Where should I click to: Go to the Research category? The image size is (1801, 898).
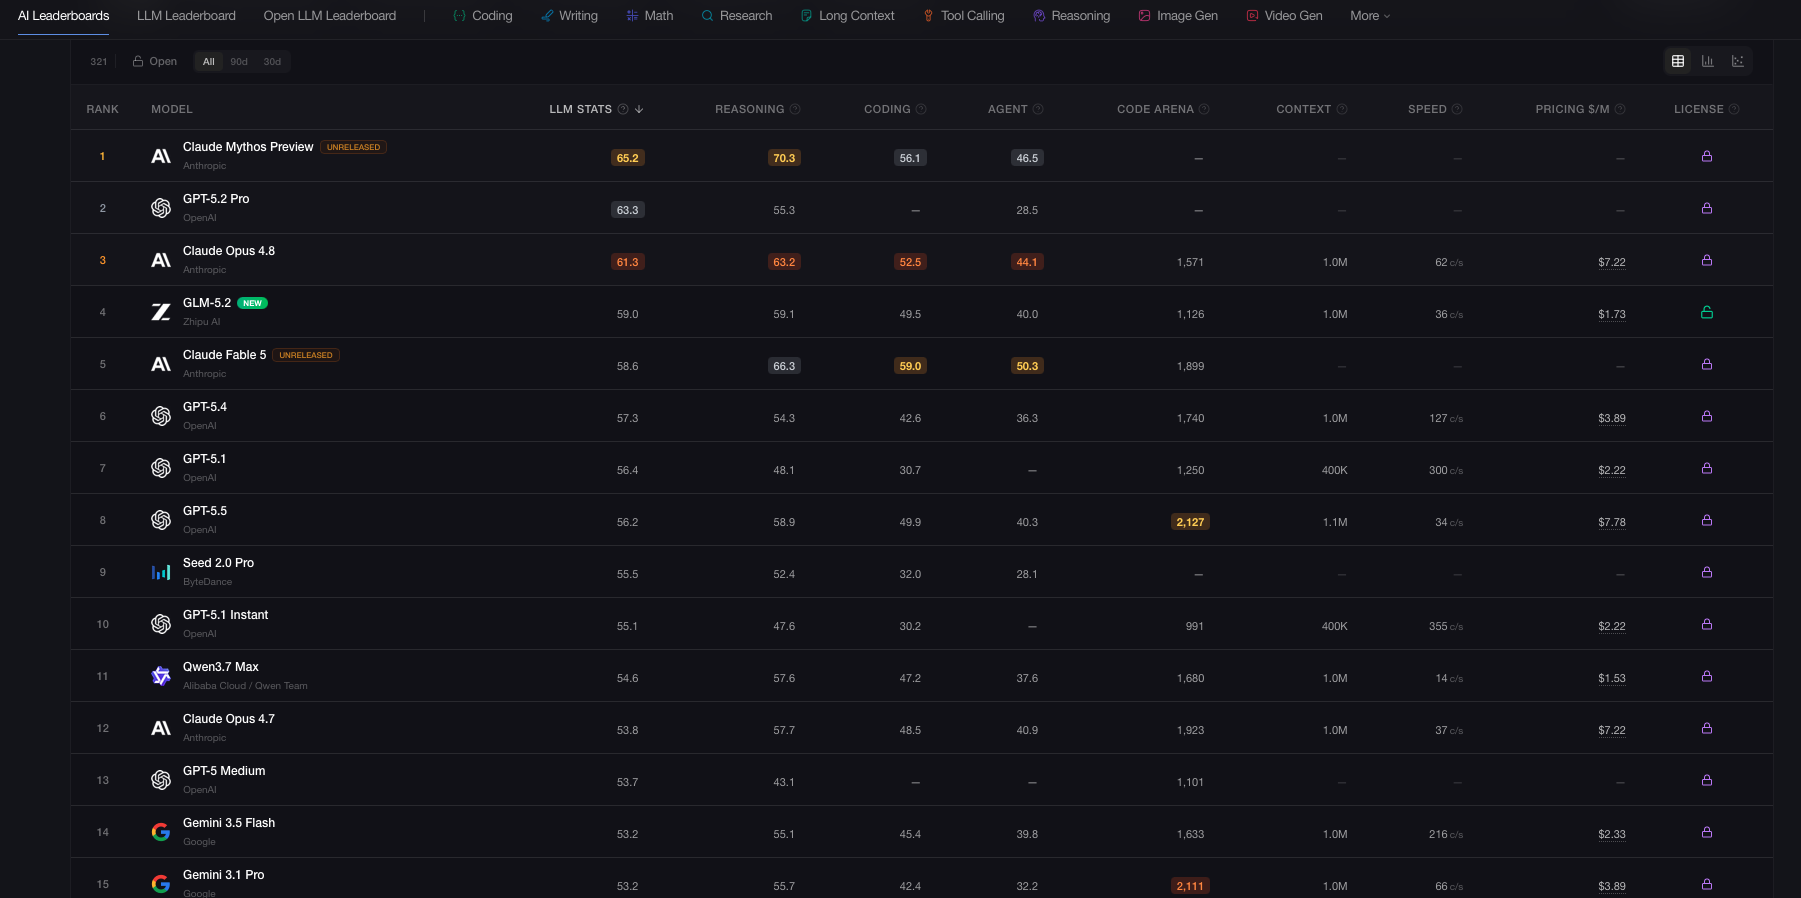pos(737,16)
